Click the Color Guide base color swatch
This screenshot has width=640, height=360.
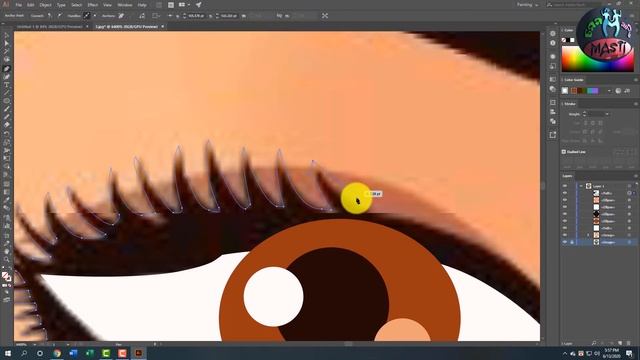tap(565, 91)
